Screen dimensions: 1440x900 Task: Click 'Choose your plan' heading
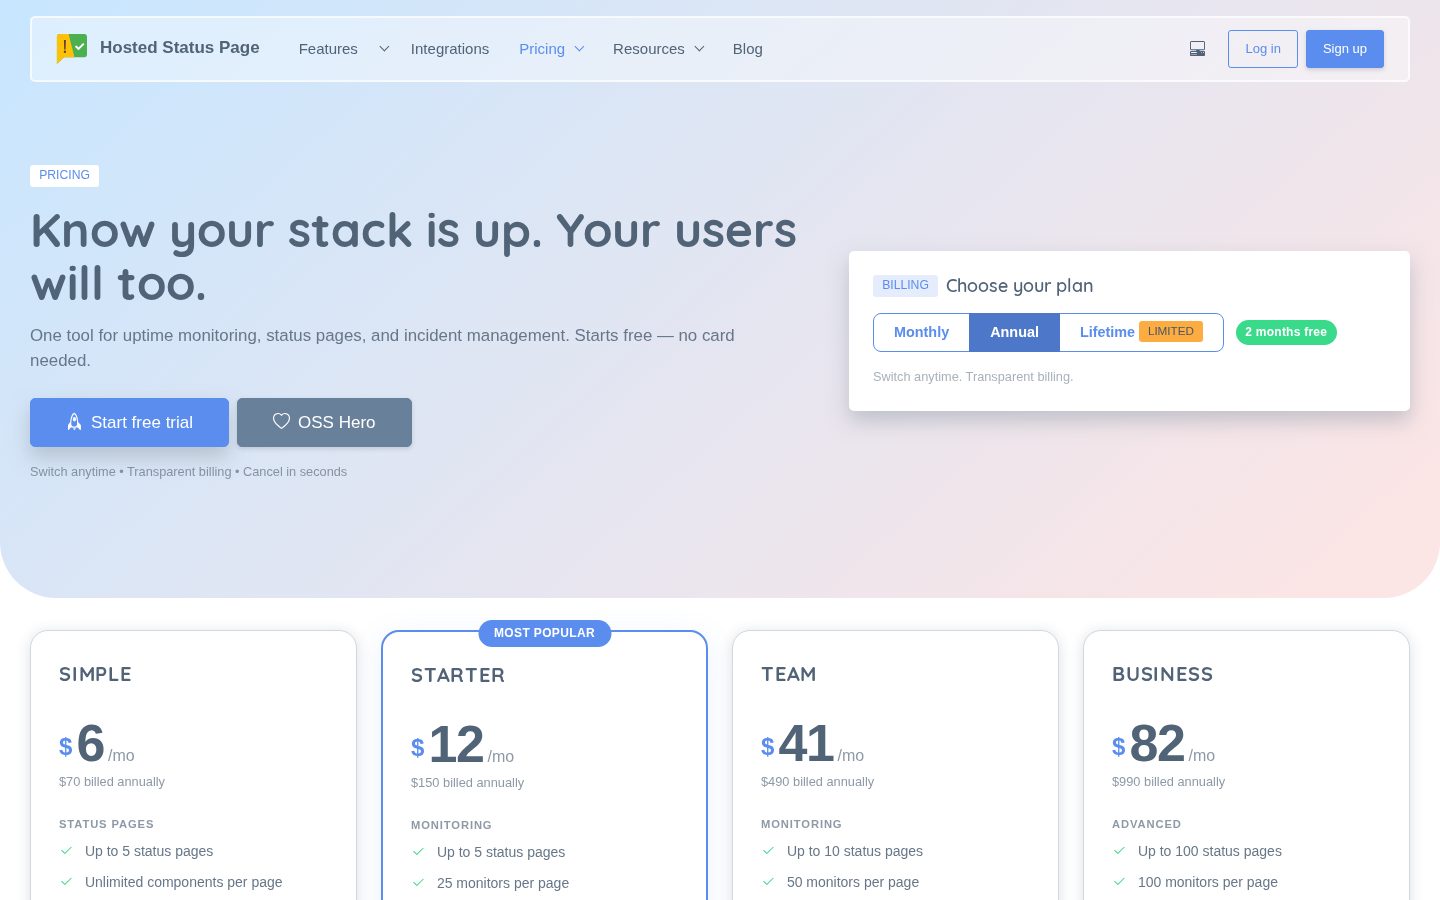pos(1019,286)
